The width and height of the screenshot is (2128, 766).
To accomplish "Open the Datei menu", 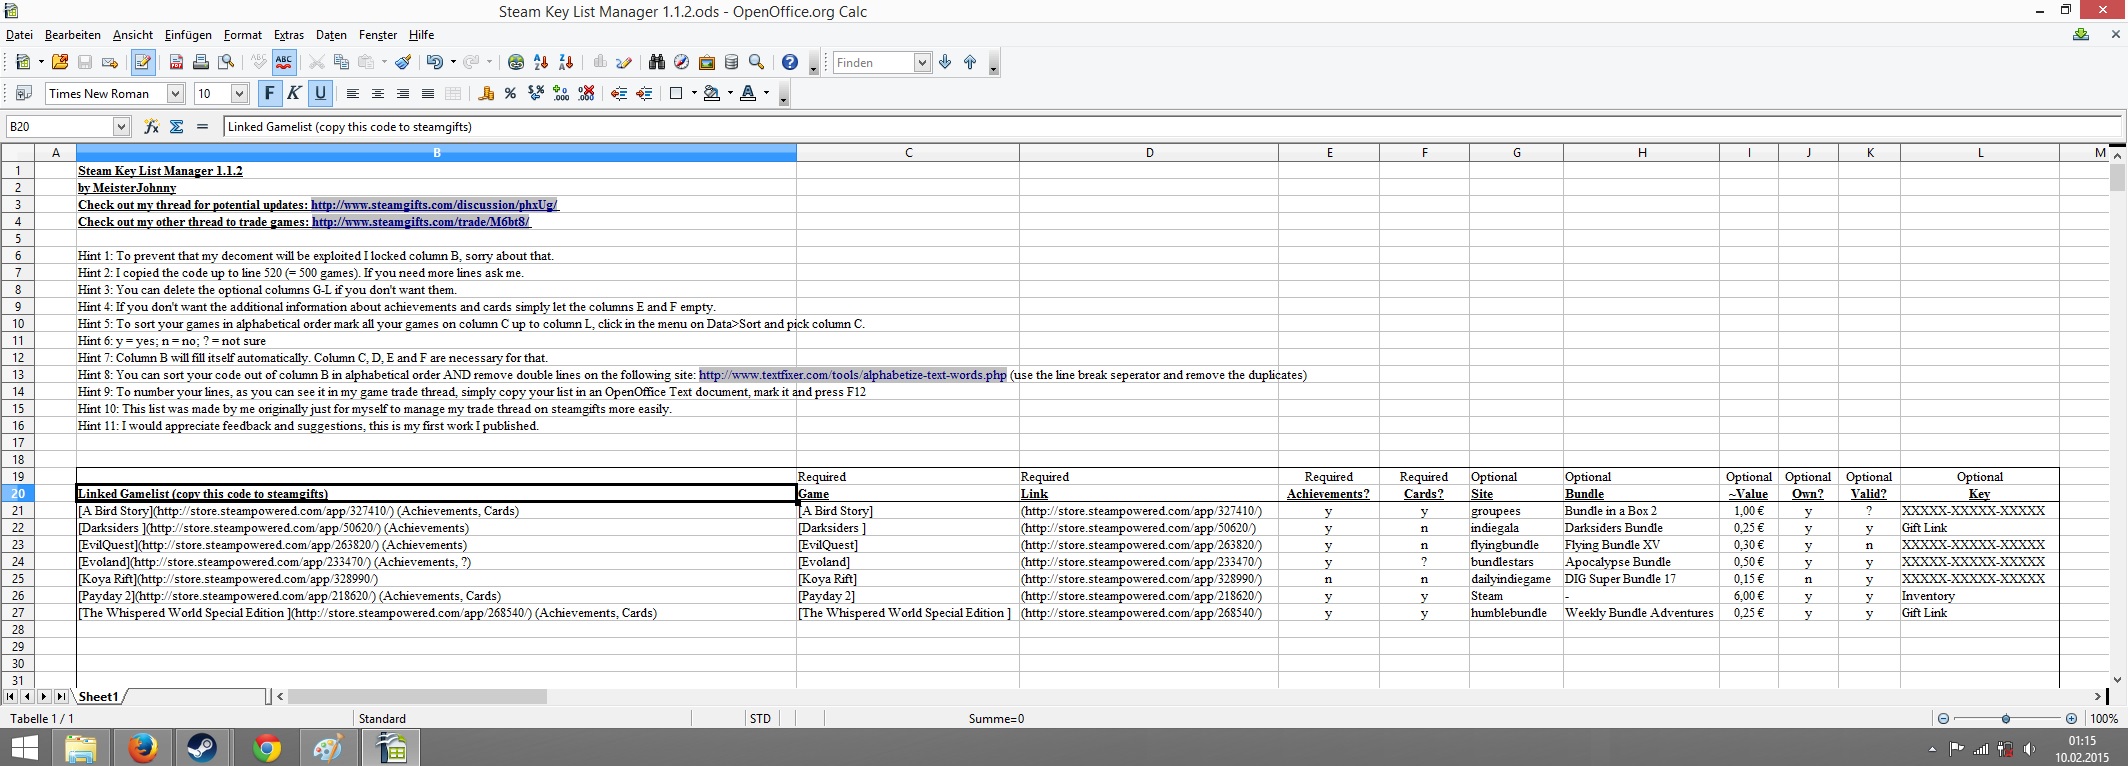I will [19, 35].
